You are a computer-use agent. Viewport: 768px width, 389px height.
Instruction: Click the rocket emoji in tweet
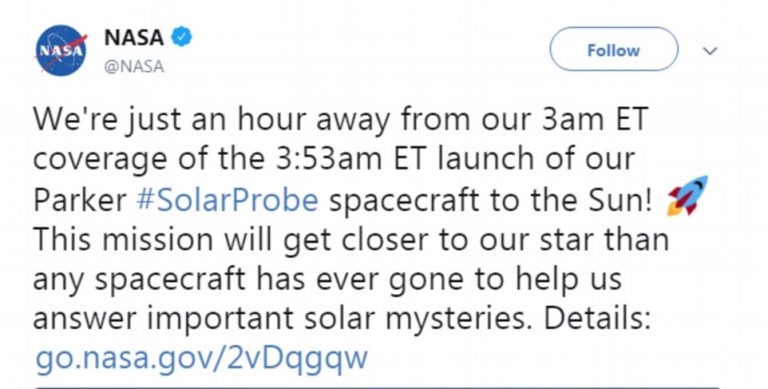[687, 196]
